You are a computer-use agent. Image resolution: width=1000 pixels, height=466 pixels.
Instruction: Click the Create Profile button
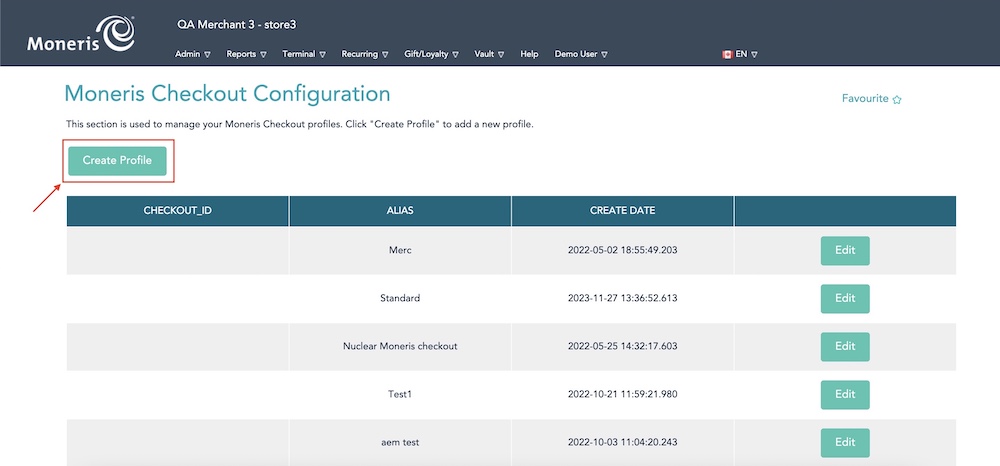117,160
